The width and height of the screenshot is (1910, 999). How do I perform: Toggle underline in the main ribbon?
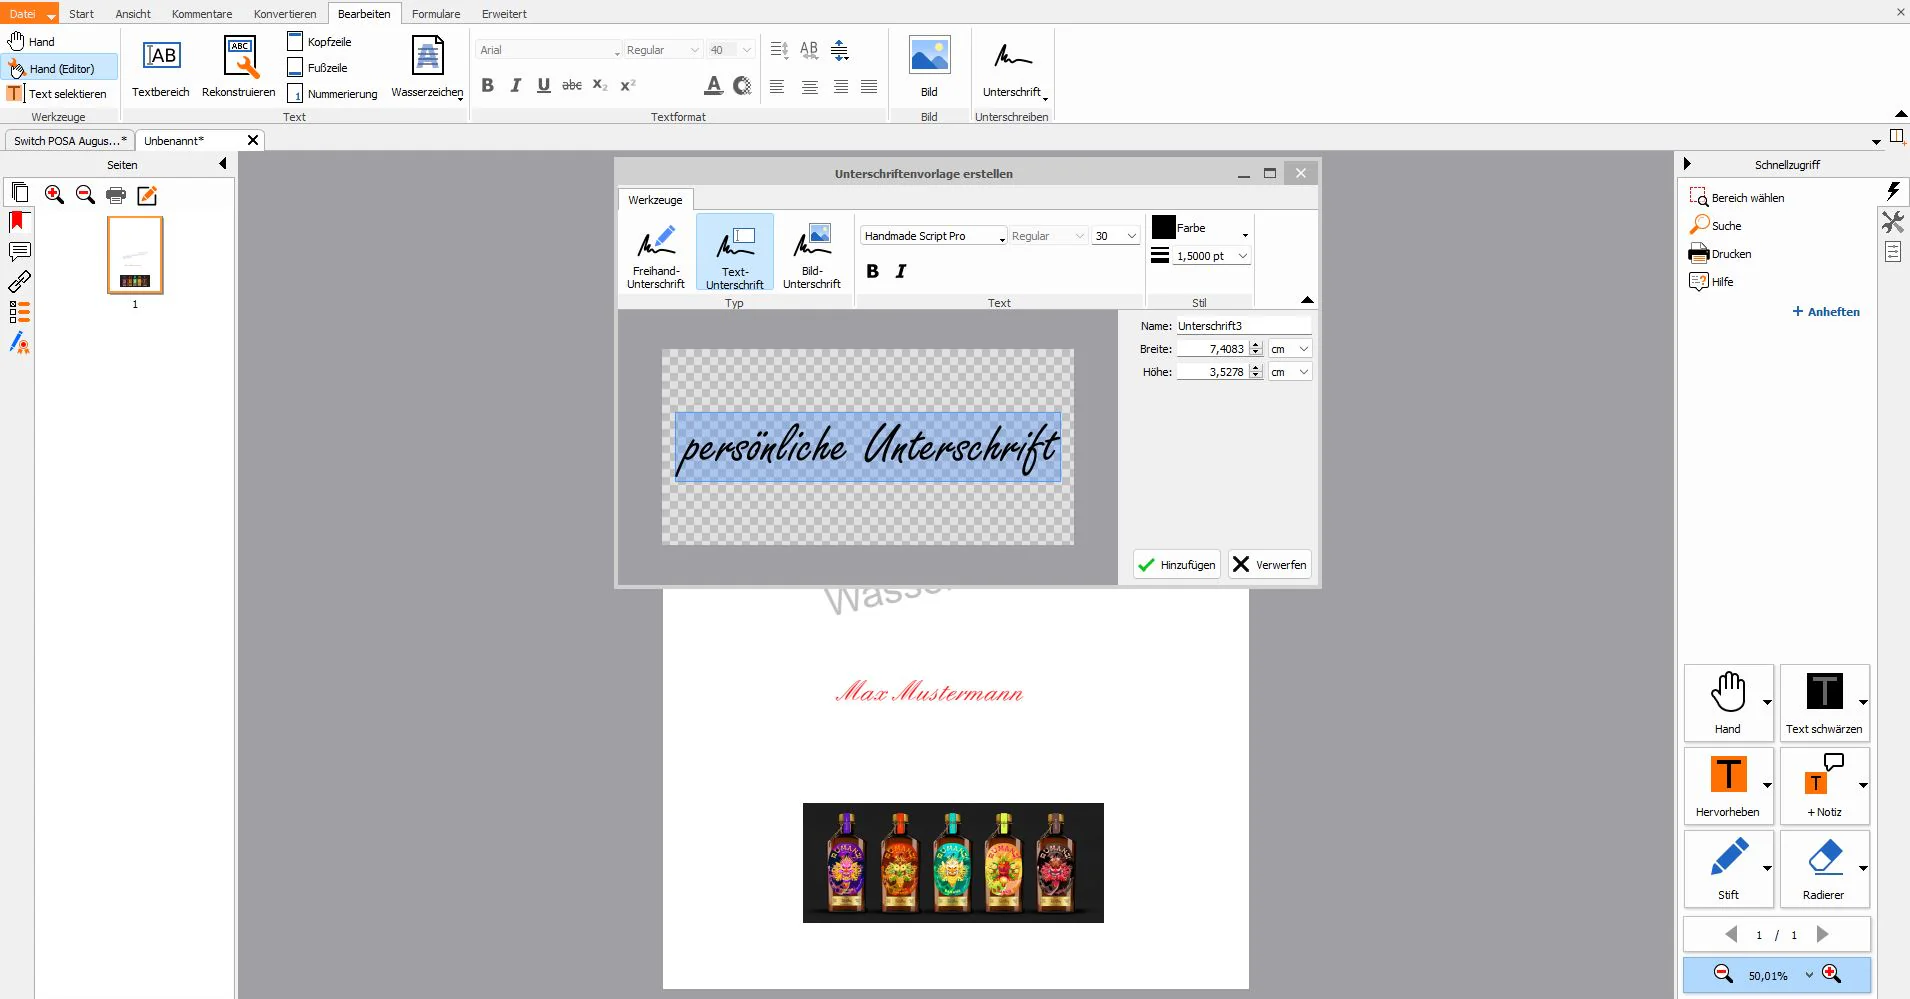(544, 86)
